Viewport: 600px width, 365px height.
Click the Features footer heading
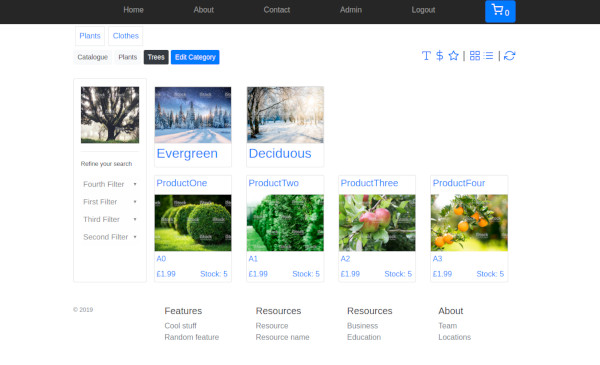(183, 311)
